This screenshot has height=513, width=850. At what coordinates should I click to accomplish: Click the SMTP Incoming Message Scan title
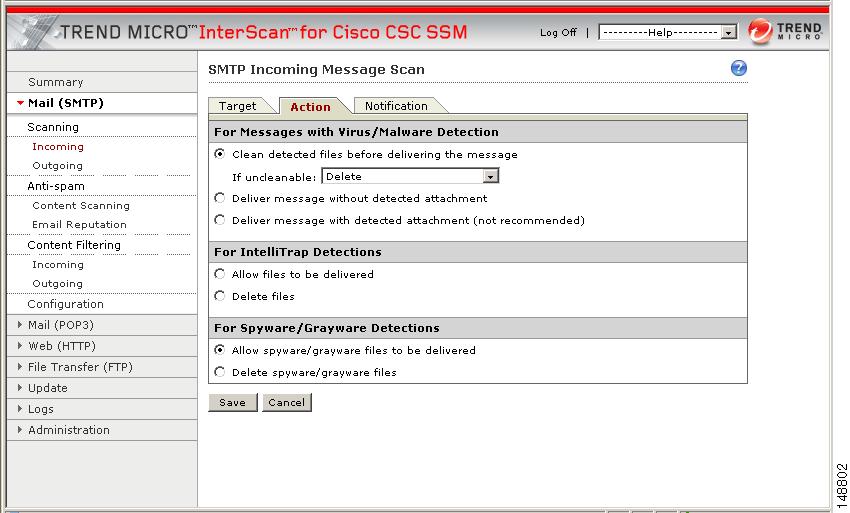[x=317, y=69]
